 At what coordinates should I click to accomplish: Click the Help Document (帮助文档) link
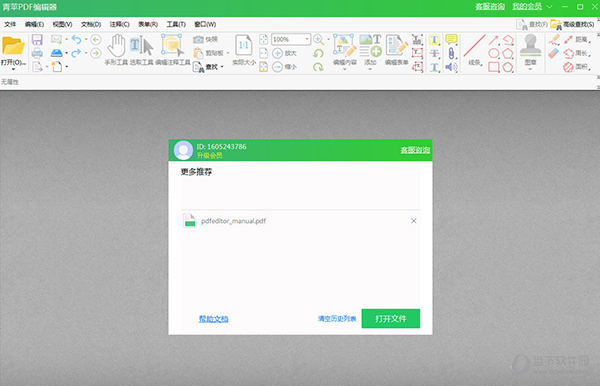pos(214,319)
